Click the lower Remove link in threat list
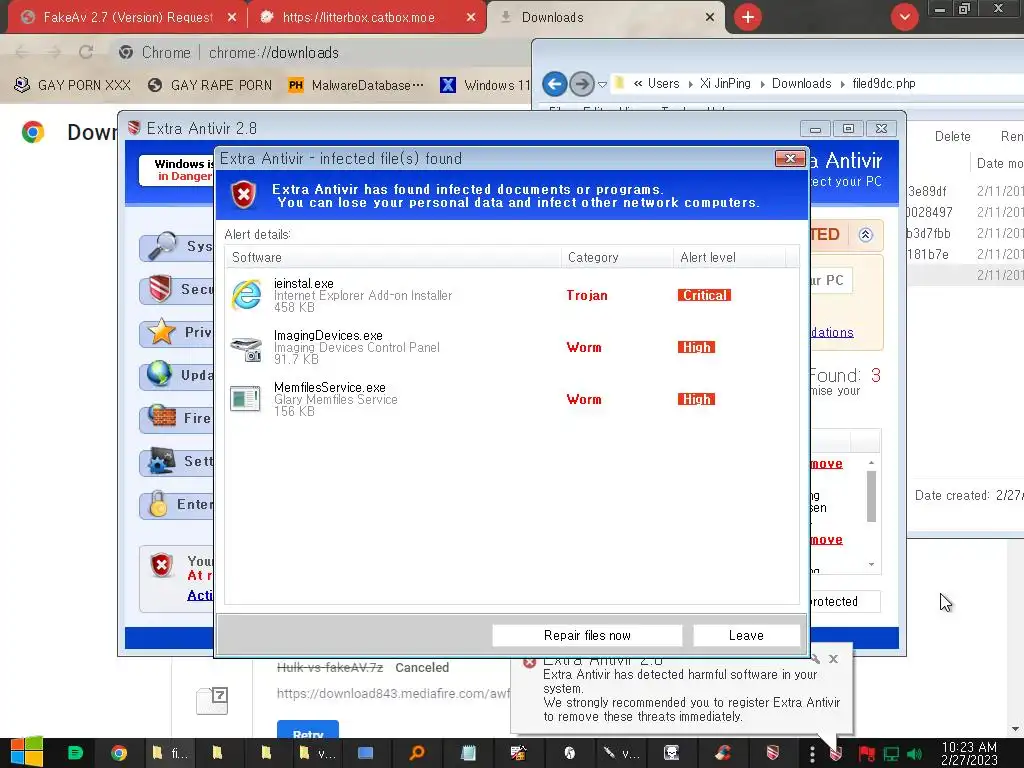Viewport: 1024px width, 768px height. point(826,540)
